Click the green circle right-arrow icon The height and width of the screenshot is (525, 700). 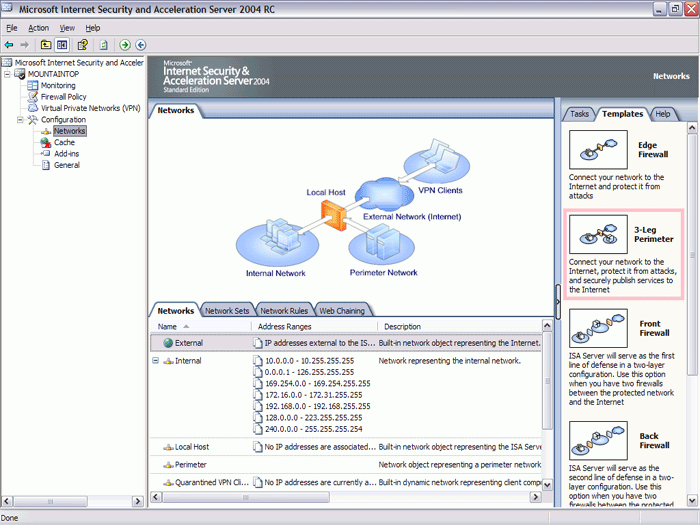click(125, 45)
